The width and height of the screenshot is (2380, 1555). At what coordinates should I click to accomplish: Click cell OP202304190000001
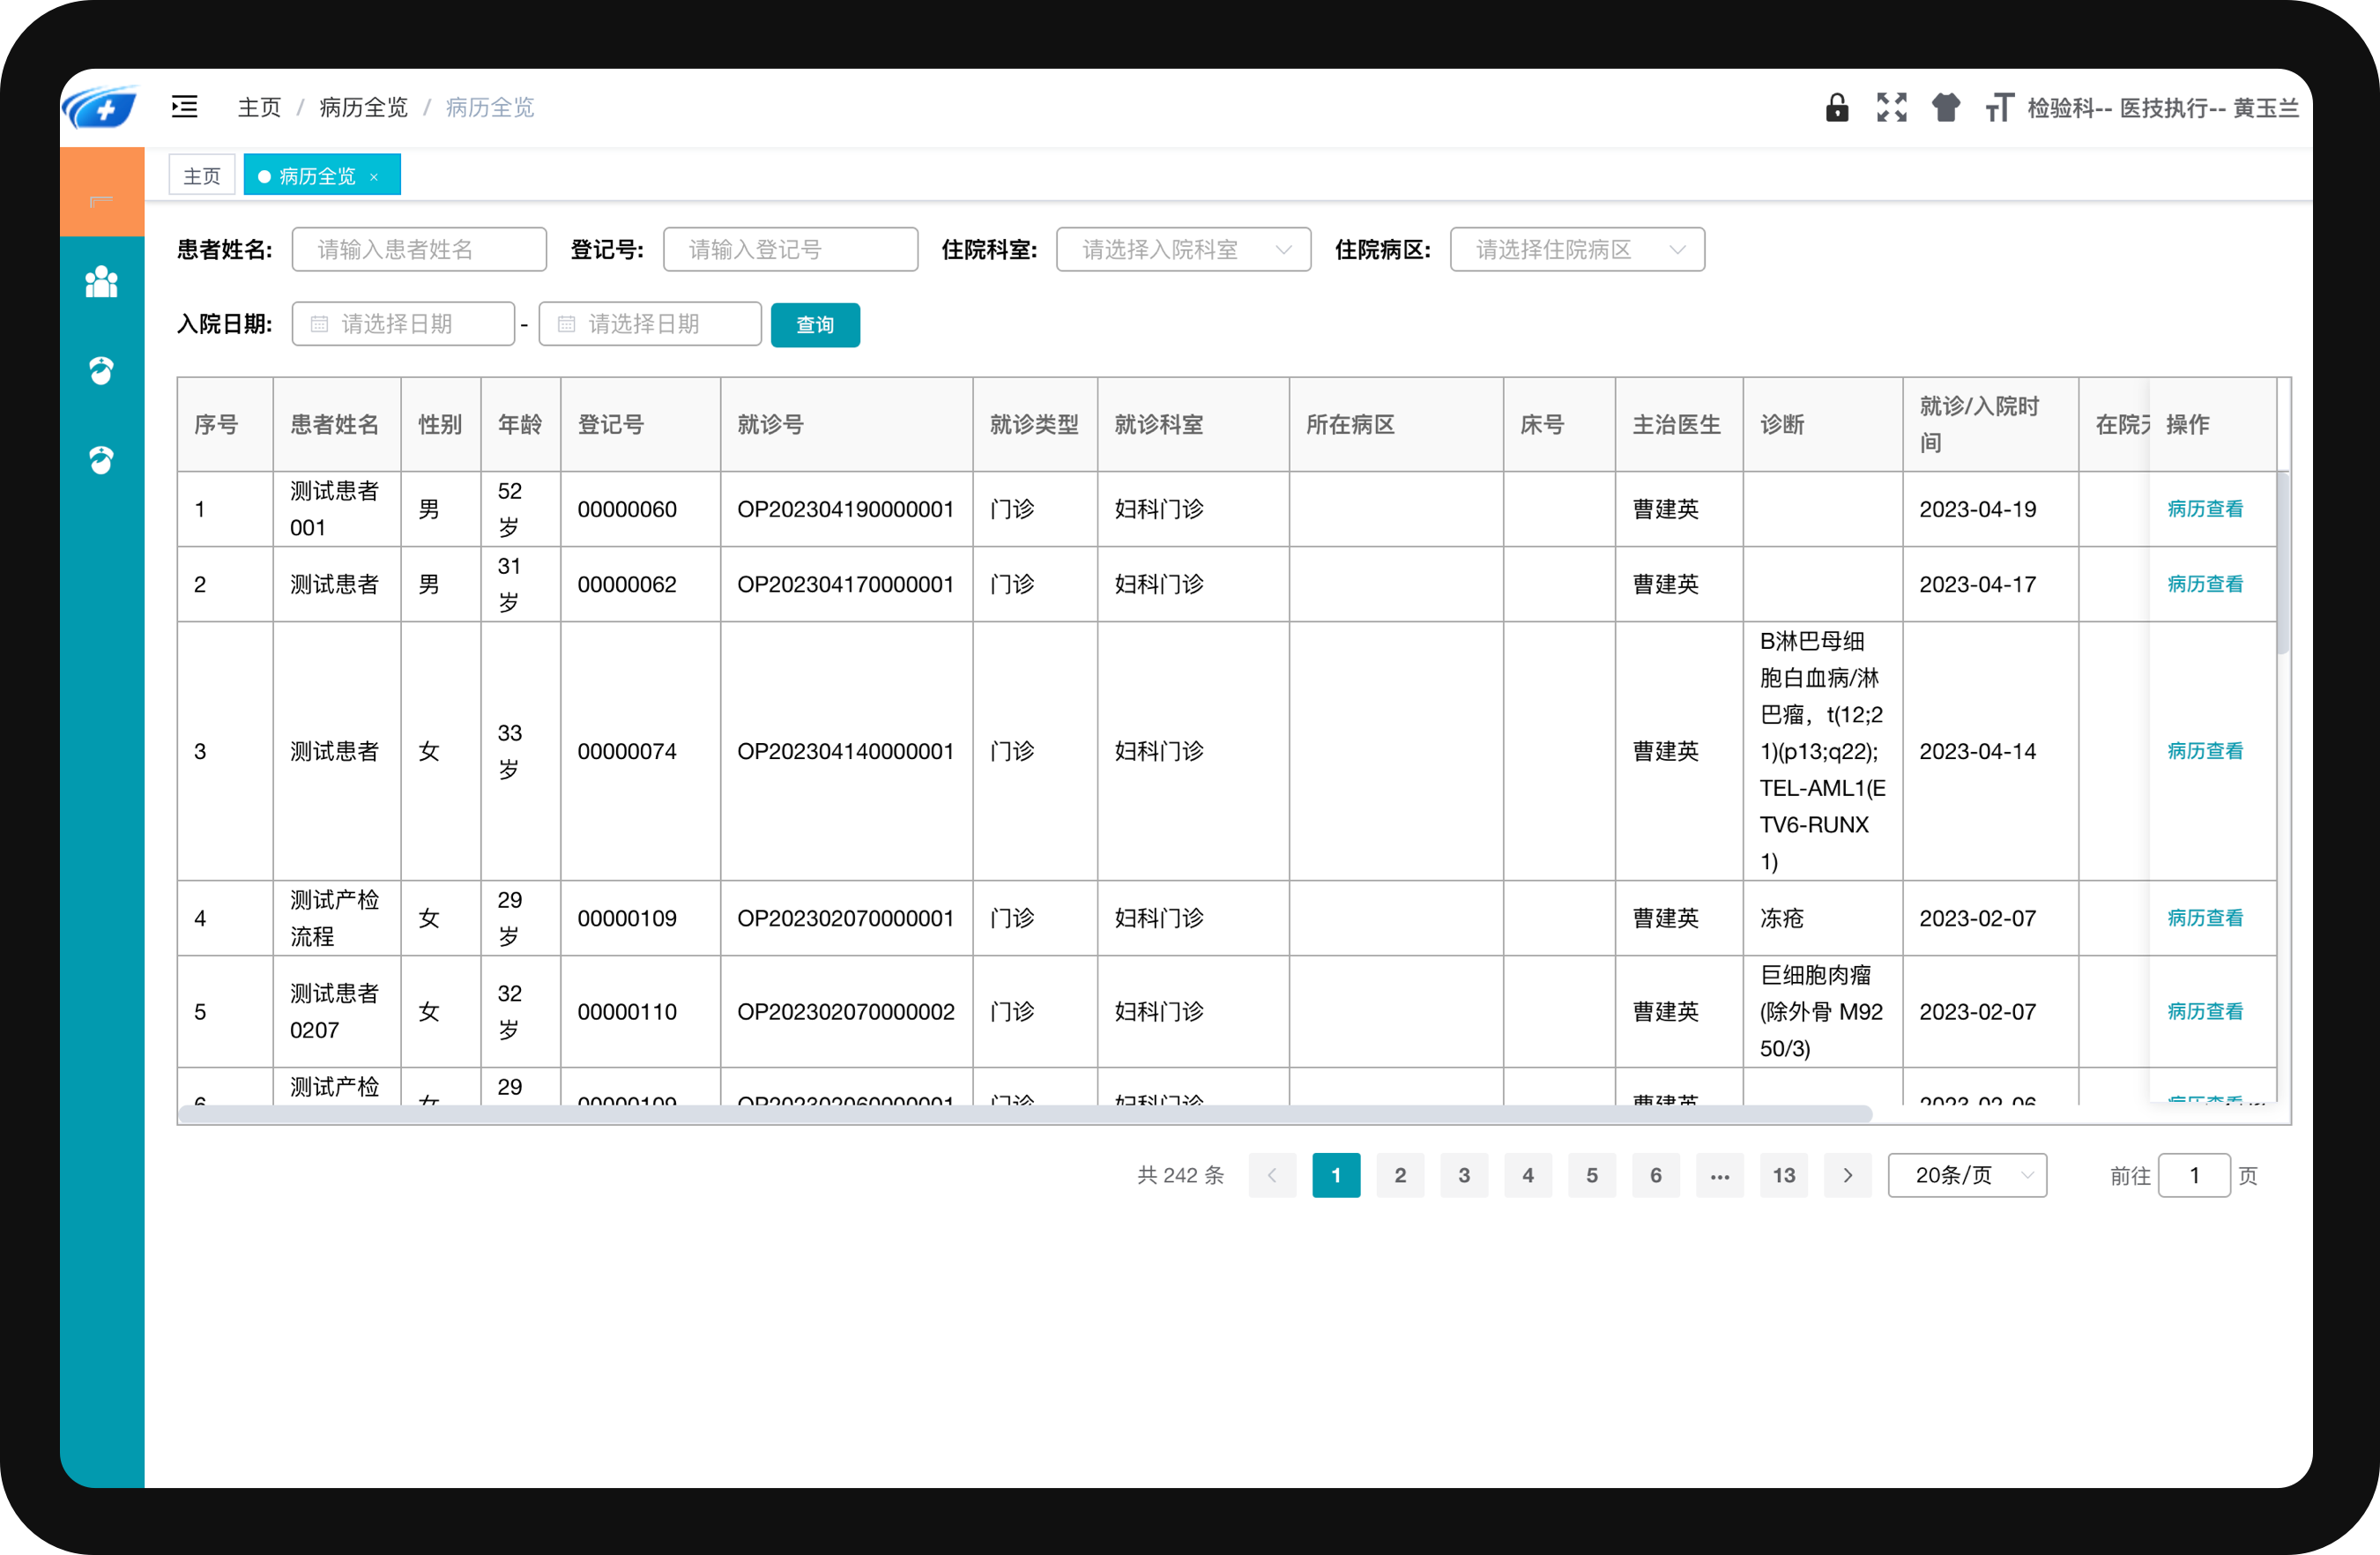click(846, 509)
